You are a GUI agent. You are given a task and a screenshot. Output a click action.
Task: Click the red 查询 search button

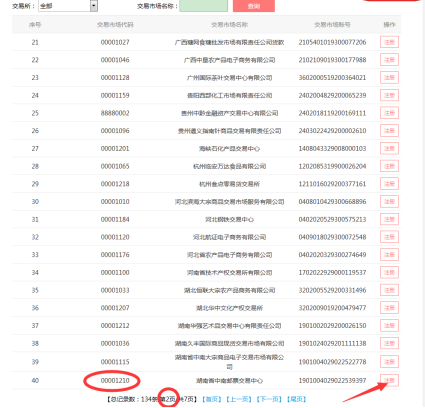(254, 6)
